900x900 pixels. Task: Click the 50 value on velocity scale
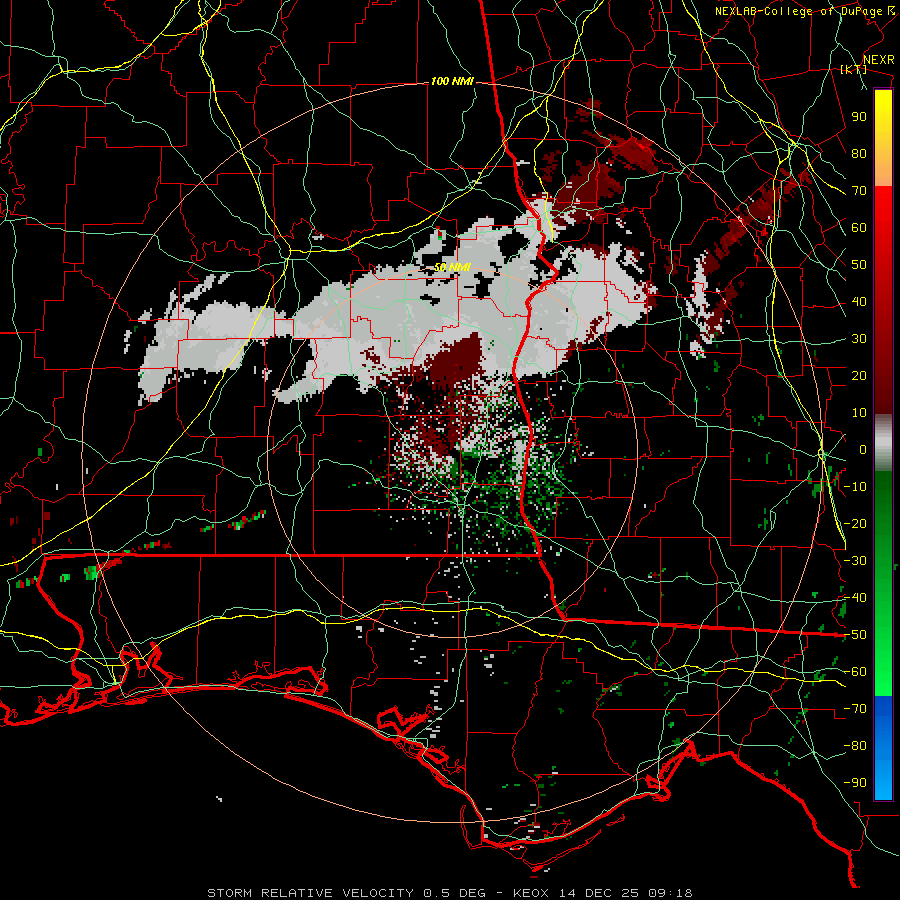pyautogui.click(x=859, y=265)
